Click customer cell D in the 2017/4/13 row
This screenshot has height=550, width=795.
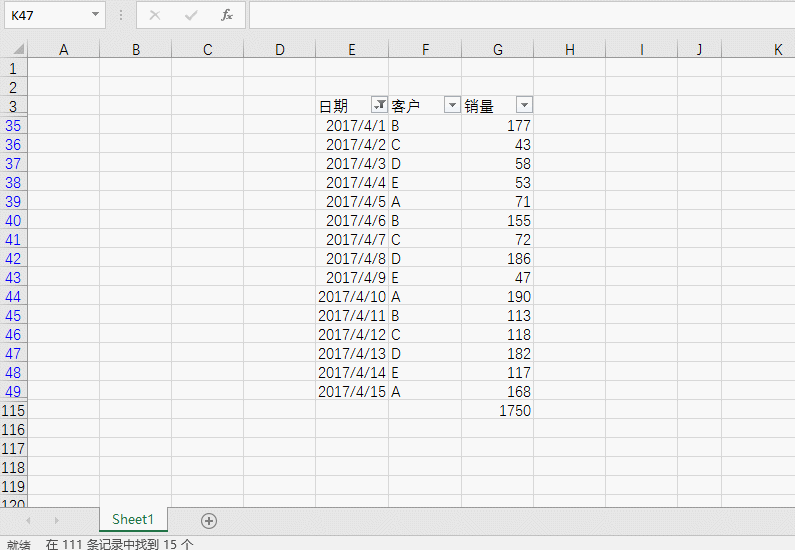click(425, 353)
